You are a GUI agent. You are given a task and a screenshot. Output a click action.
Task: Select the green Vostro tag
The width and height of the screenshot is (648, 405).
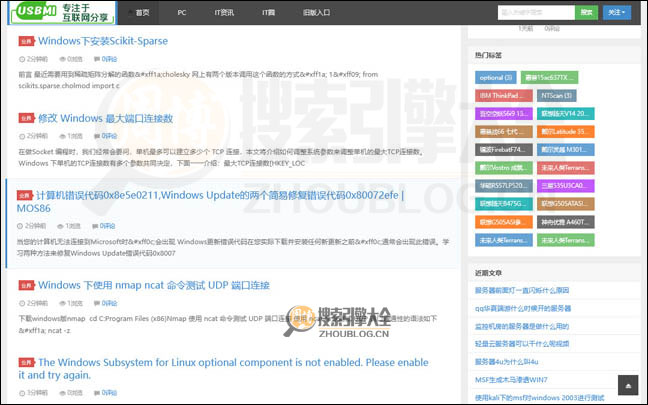click(504, 168)
